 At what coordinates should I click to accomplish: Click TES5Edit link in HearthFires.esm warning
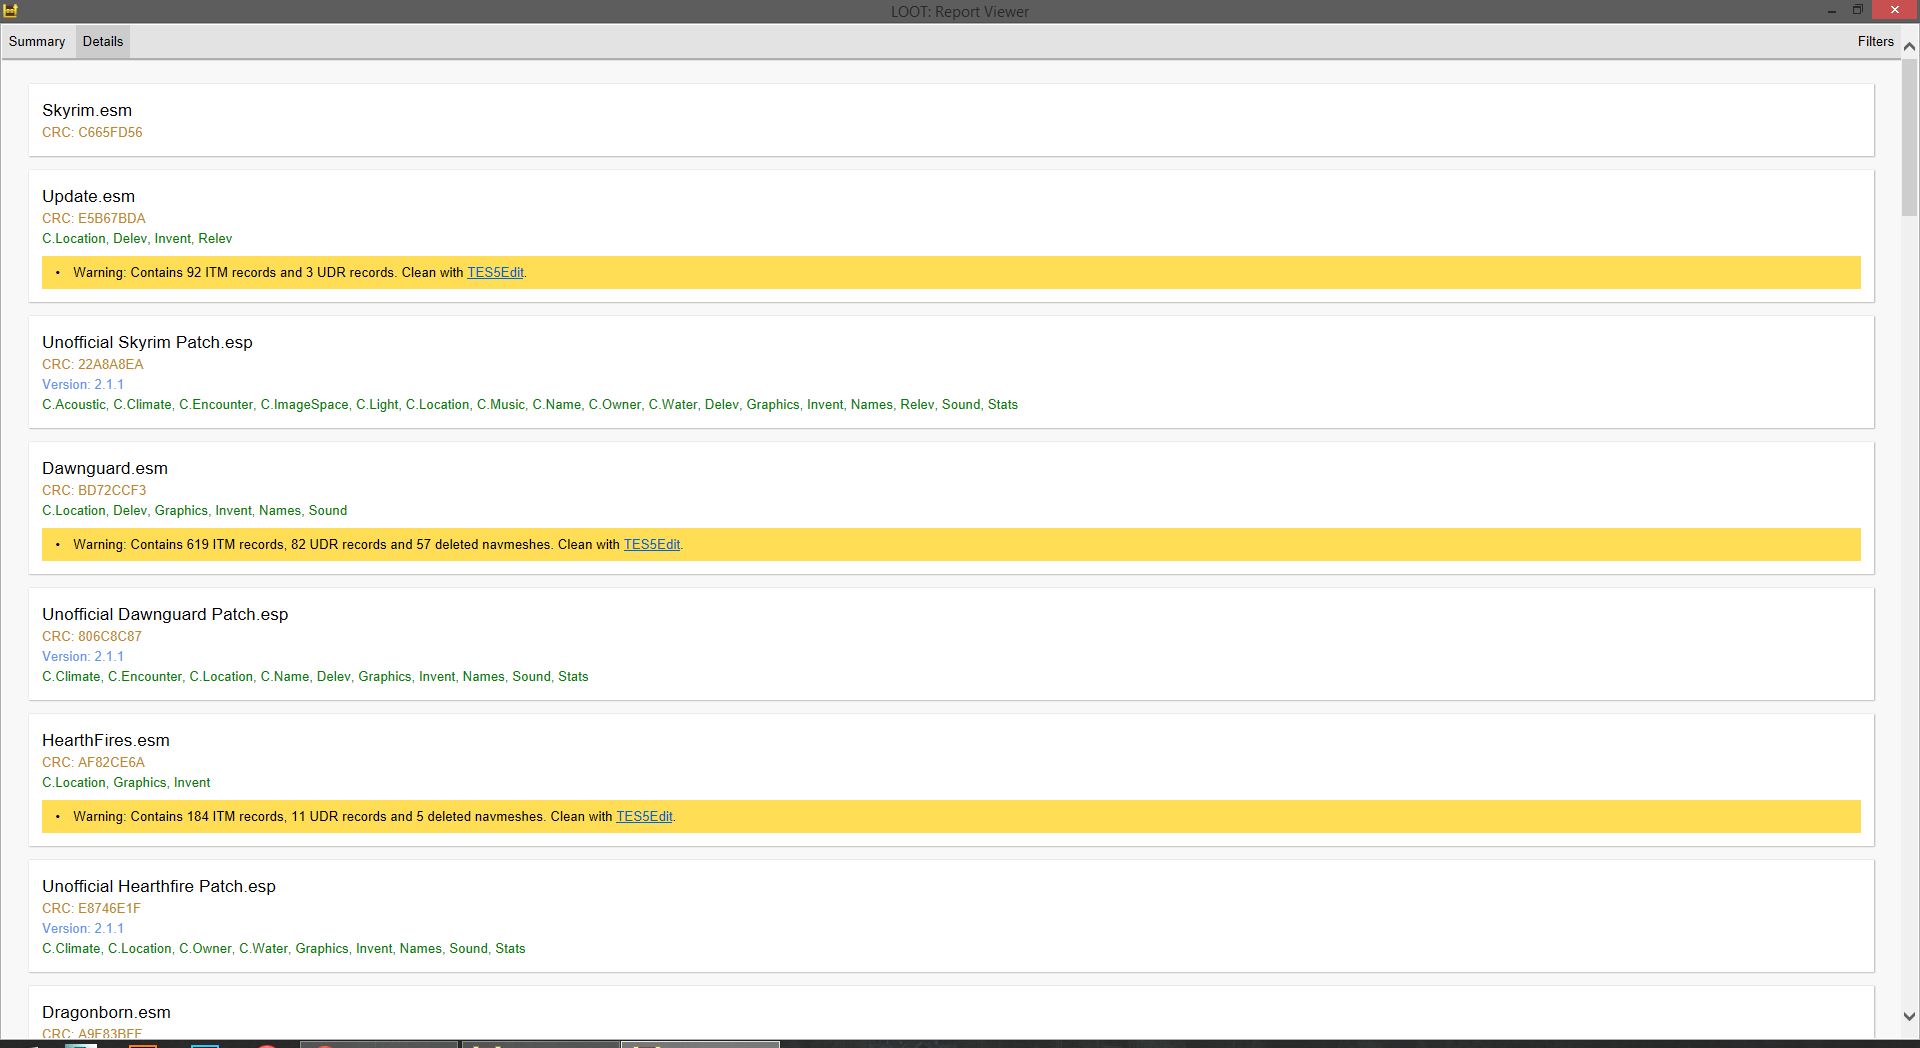click(x=644, y=816)
